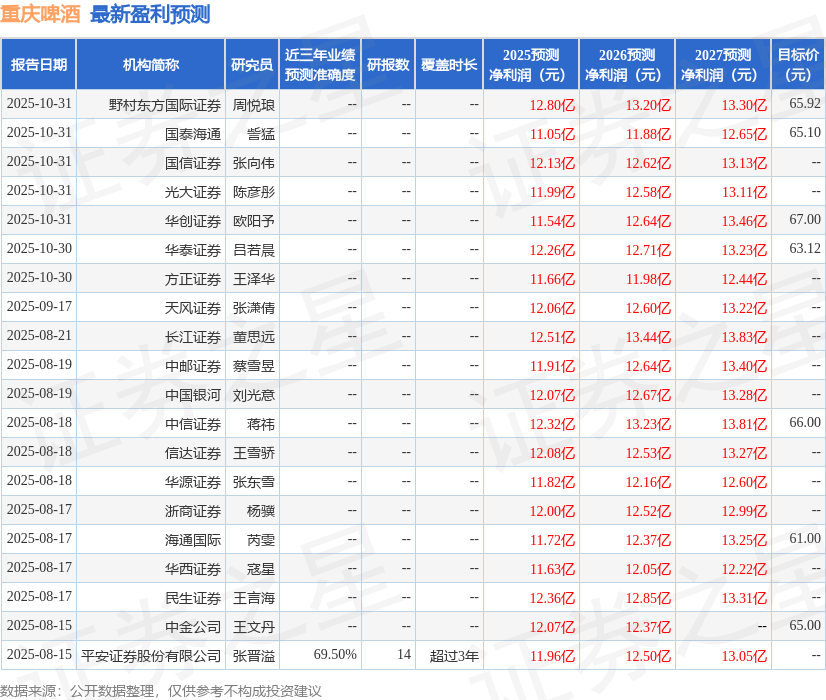Click the 重庆啤酒 stock name title

coord(42,16)
